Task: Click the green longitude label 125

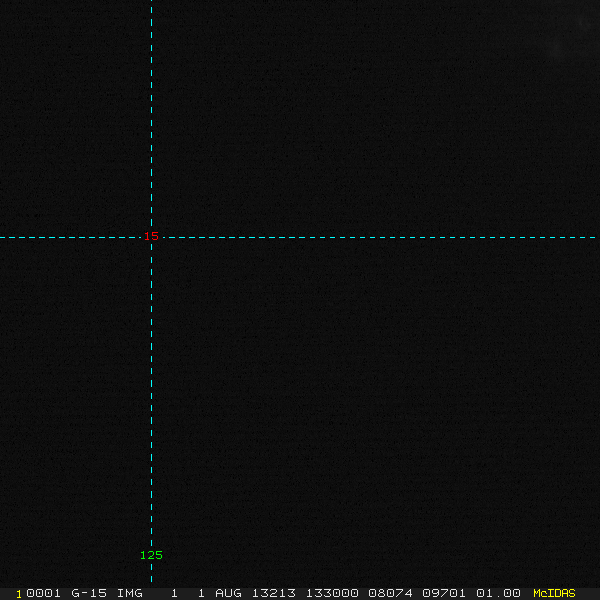Action: coord(151,555)
